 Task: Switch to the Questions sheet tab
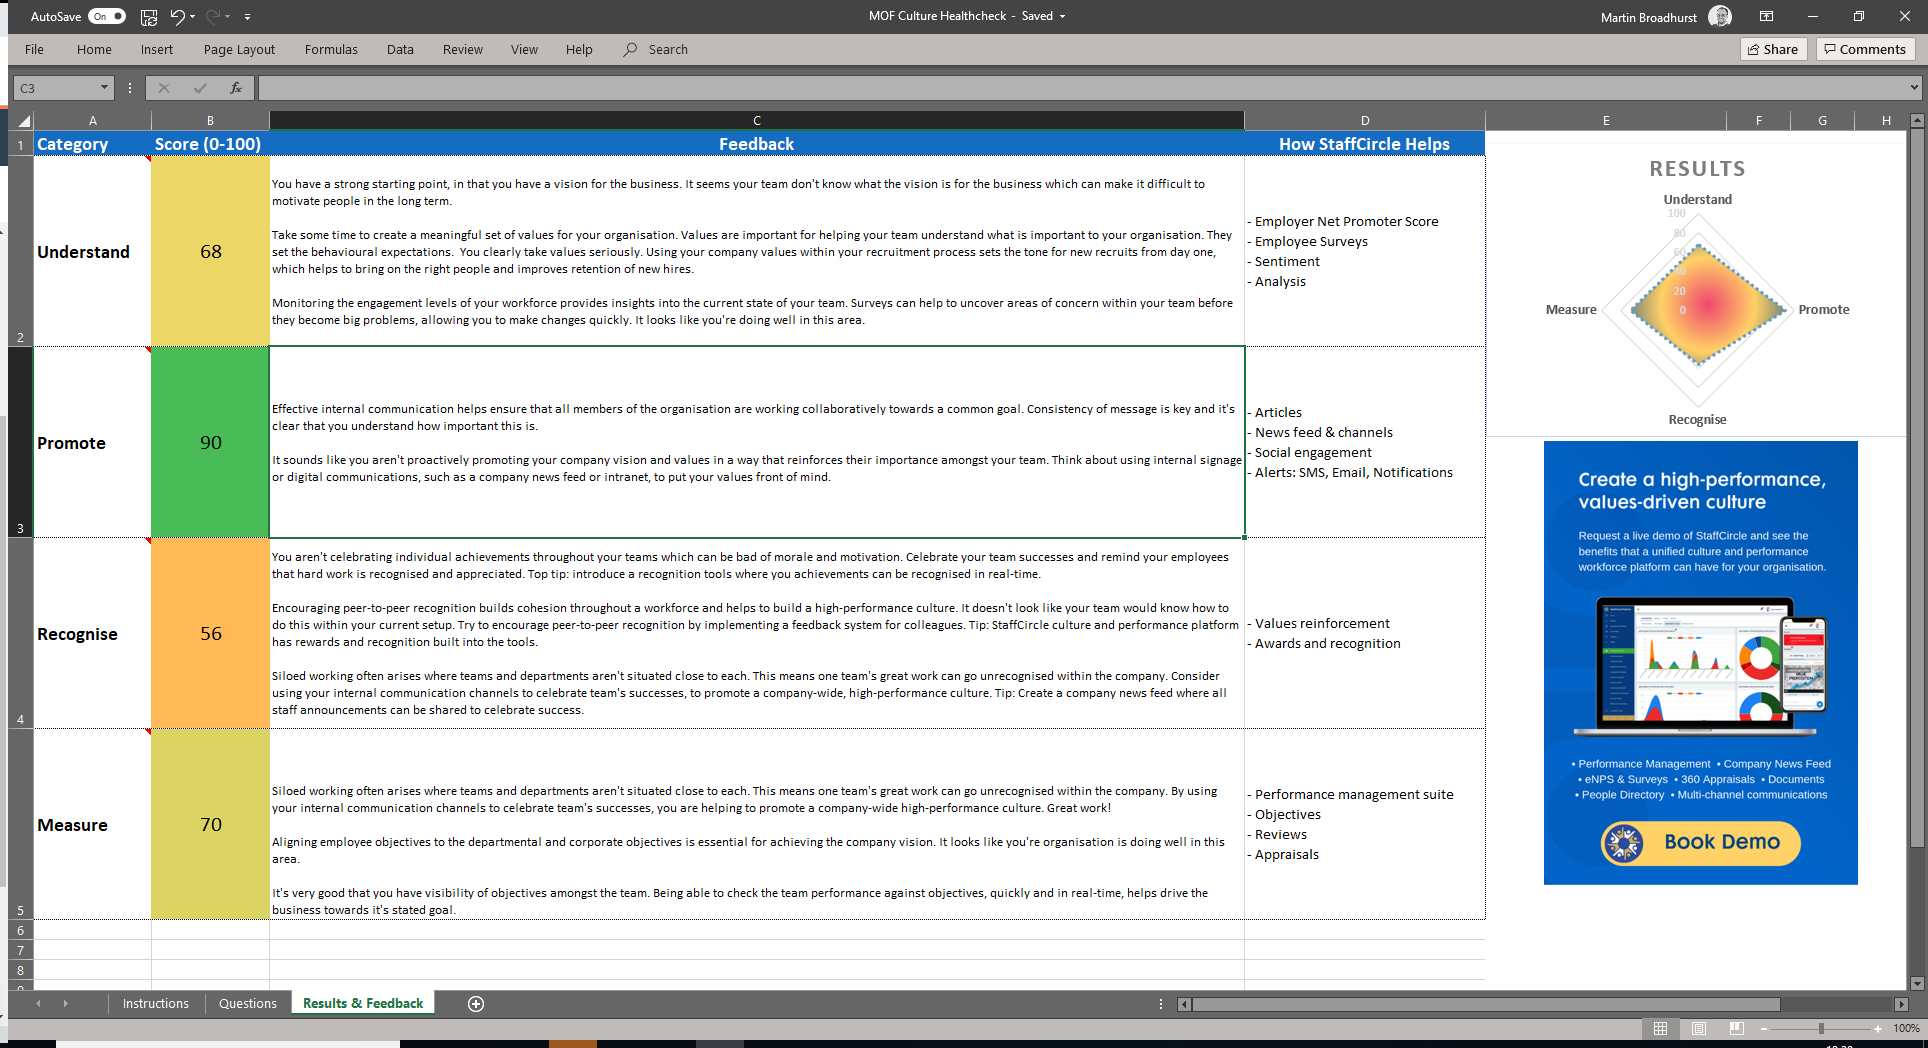(247, 1004)
